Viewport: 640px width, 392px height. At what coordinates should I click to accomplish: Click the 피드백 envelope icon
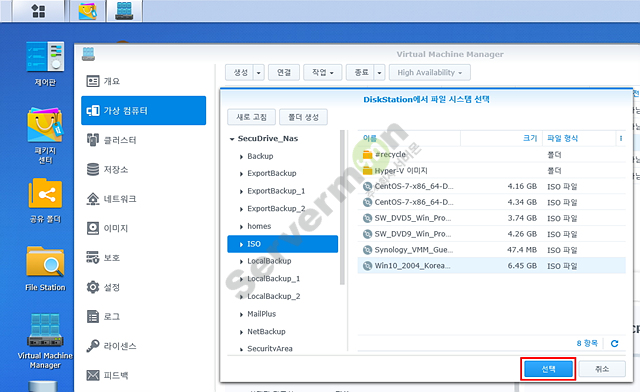pos(93,375)
